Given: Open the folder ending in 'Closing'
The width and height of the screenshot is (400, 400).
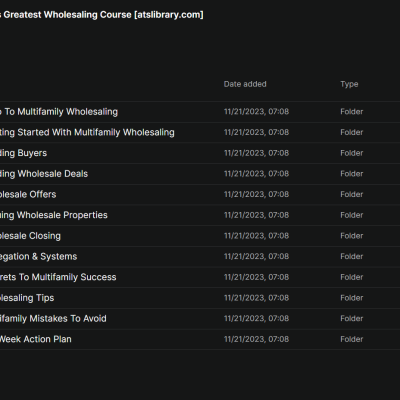Looking at the screenshot, I should 30,236.
